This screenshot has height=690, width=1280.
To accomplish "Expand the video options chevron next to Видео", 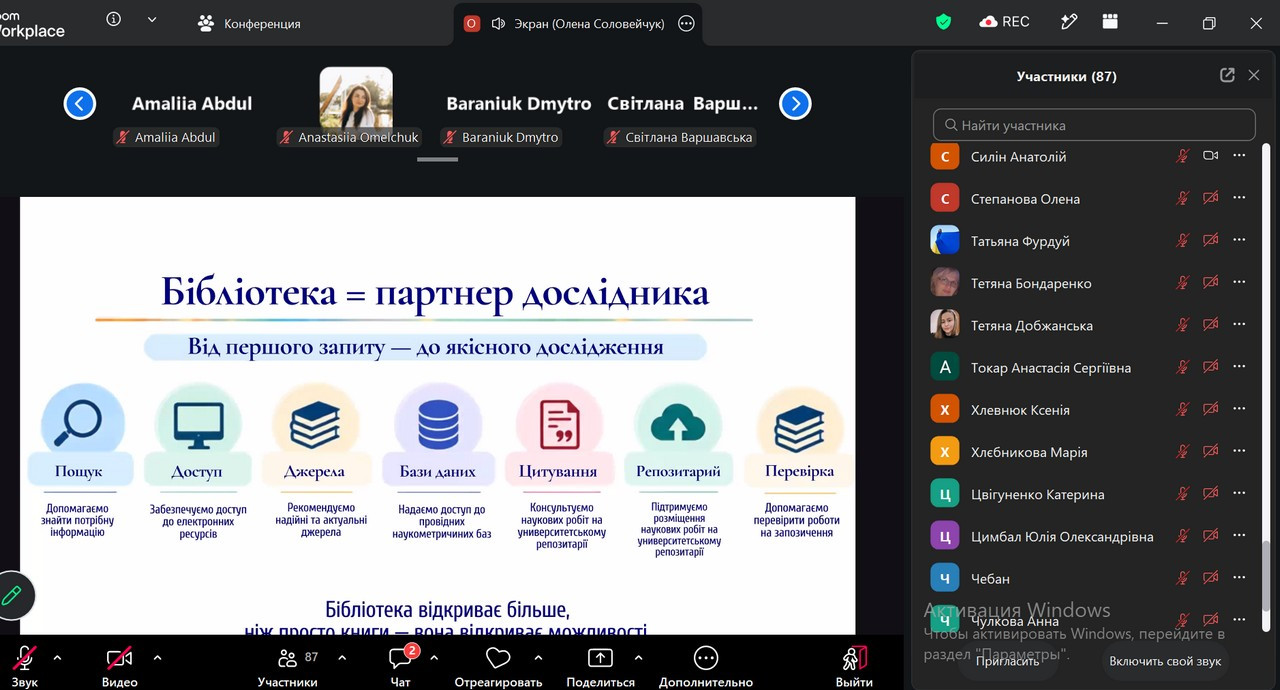I will point(157,658).
